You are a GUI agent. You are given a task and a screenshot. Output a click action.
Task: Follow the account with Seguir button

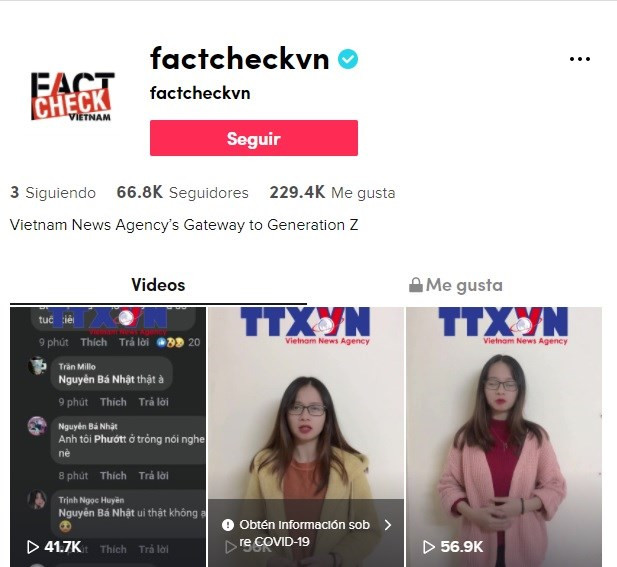[x=254, y=138]
